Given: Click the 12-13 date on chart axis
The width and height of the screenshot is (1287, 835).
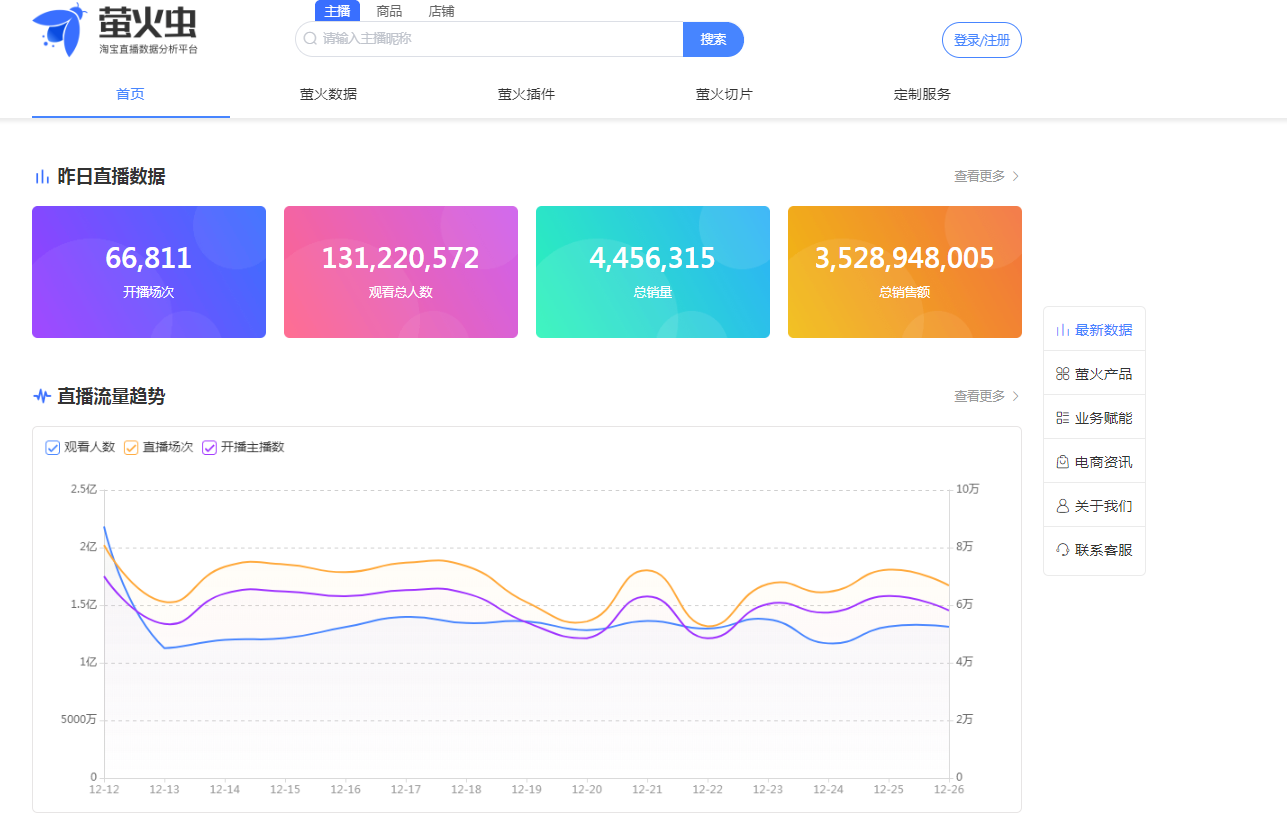Looking at the screenshot, I should point(165,790).
